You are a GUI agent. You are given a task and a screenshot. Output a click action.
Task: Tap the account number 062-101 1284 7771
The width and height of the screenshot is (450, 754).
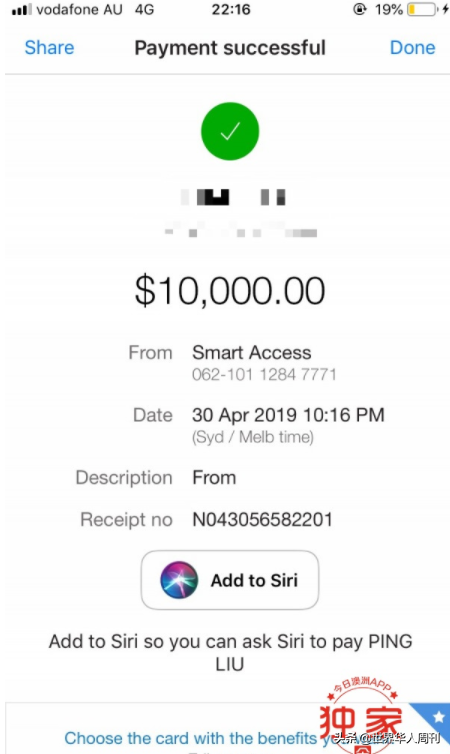point(264,374)
